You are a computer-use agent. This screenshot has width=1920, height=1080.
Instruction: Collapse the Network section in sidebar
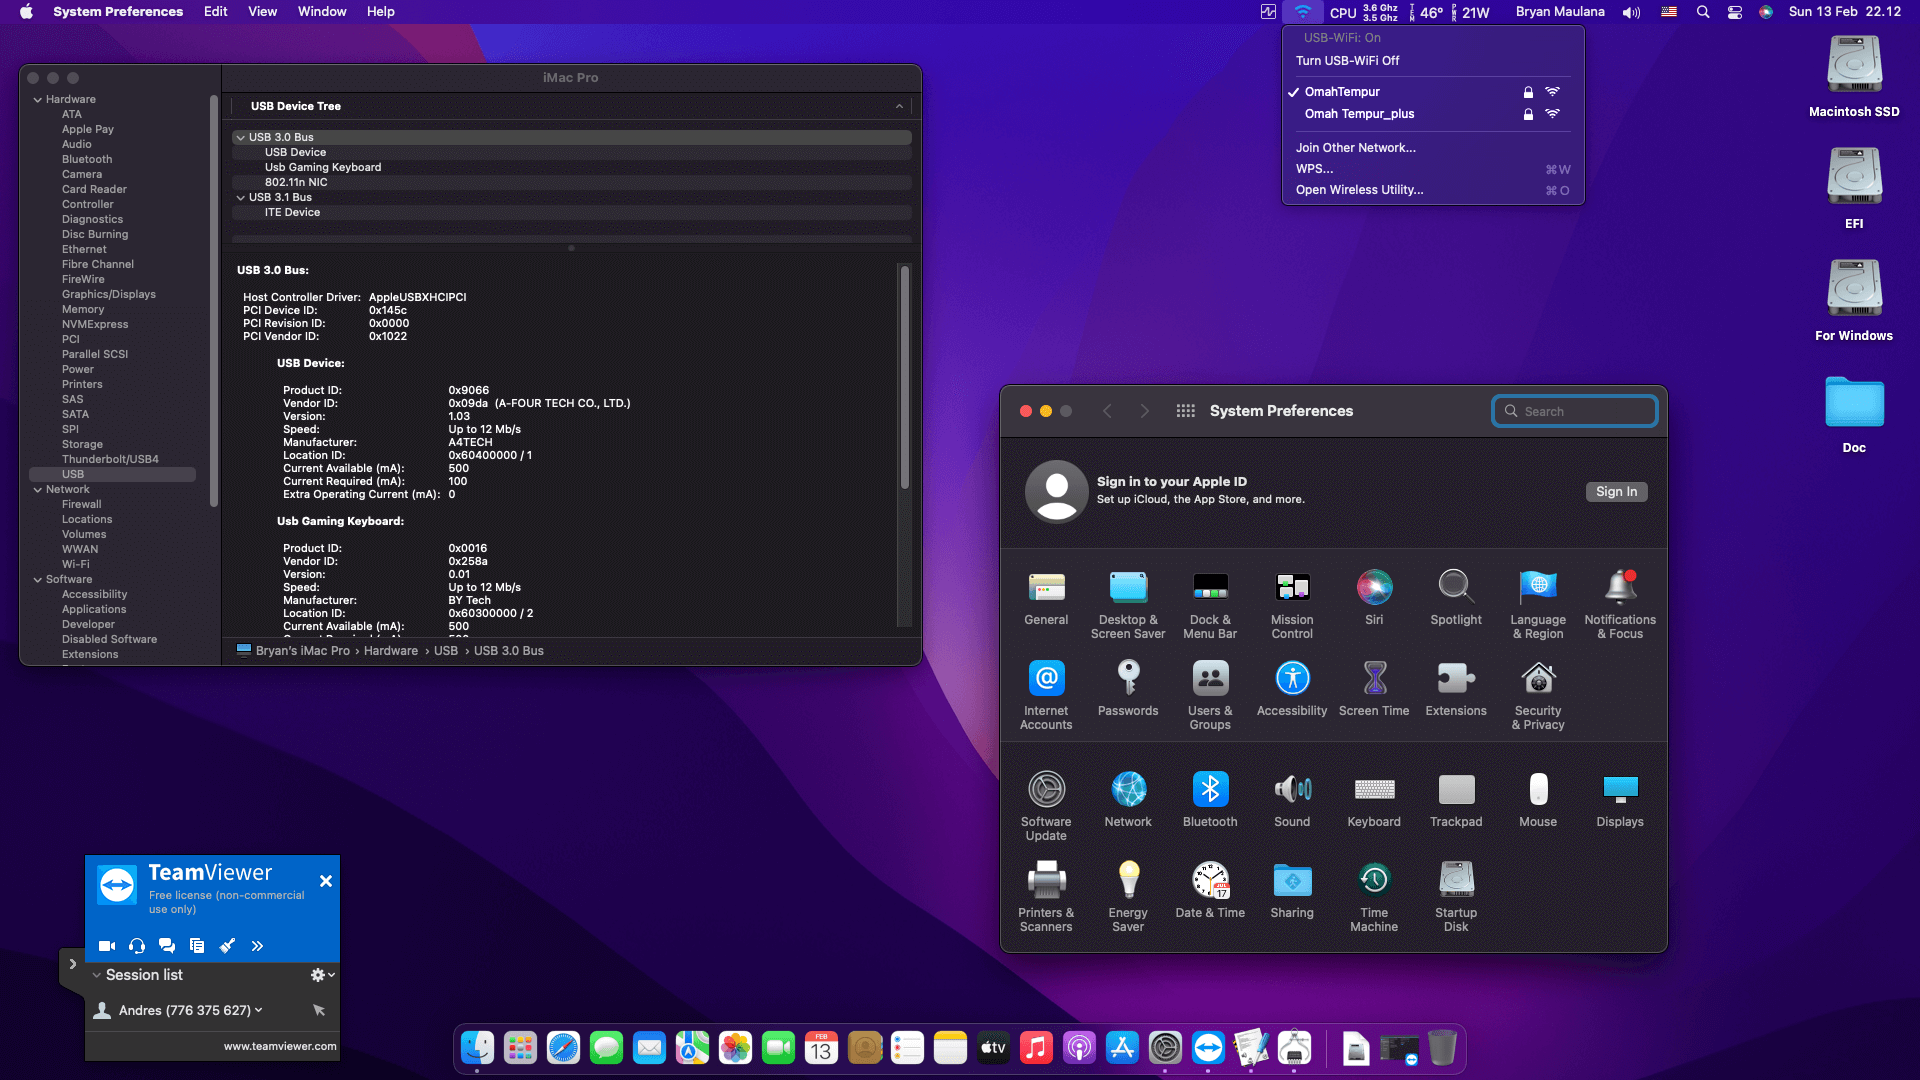click(38, 490)
